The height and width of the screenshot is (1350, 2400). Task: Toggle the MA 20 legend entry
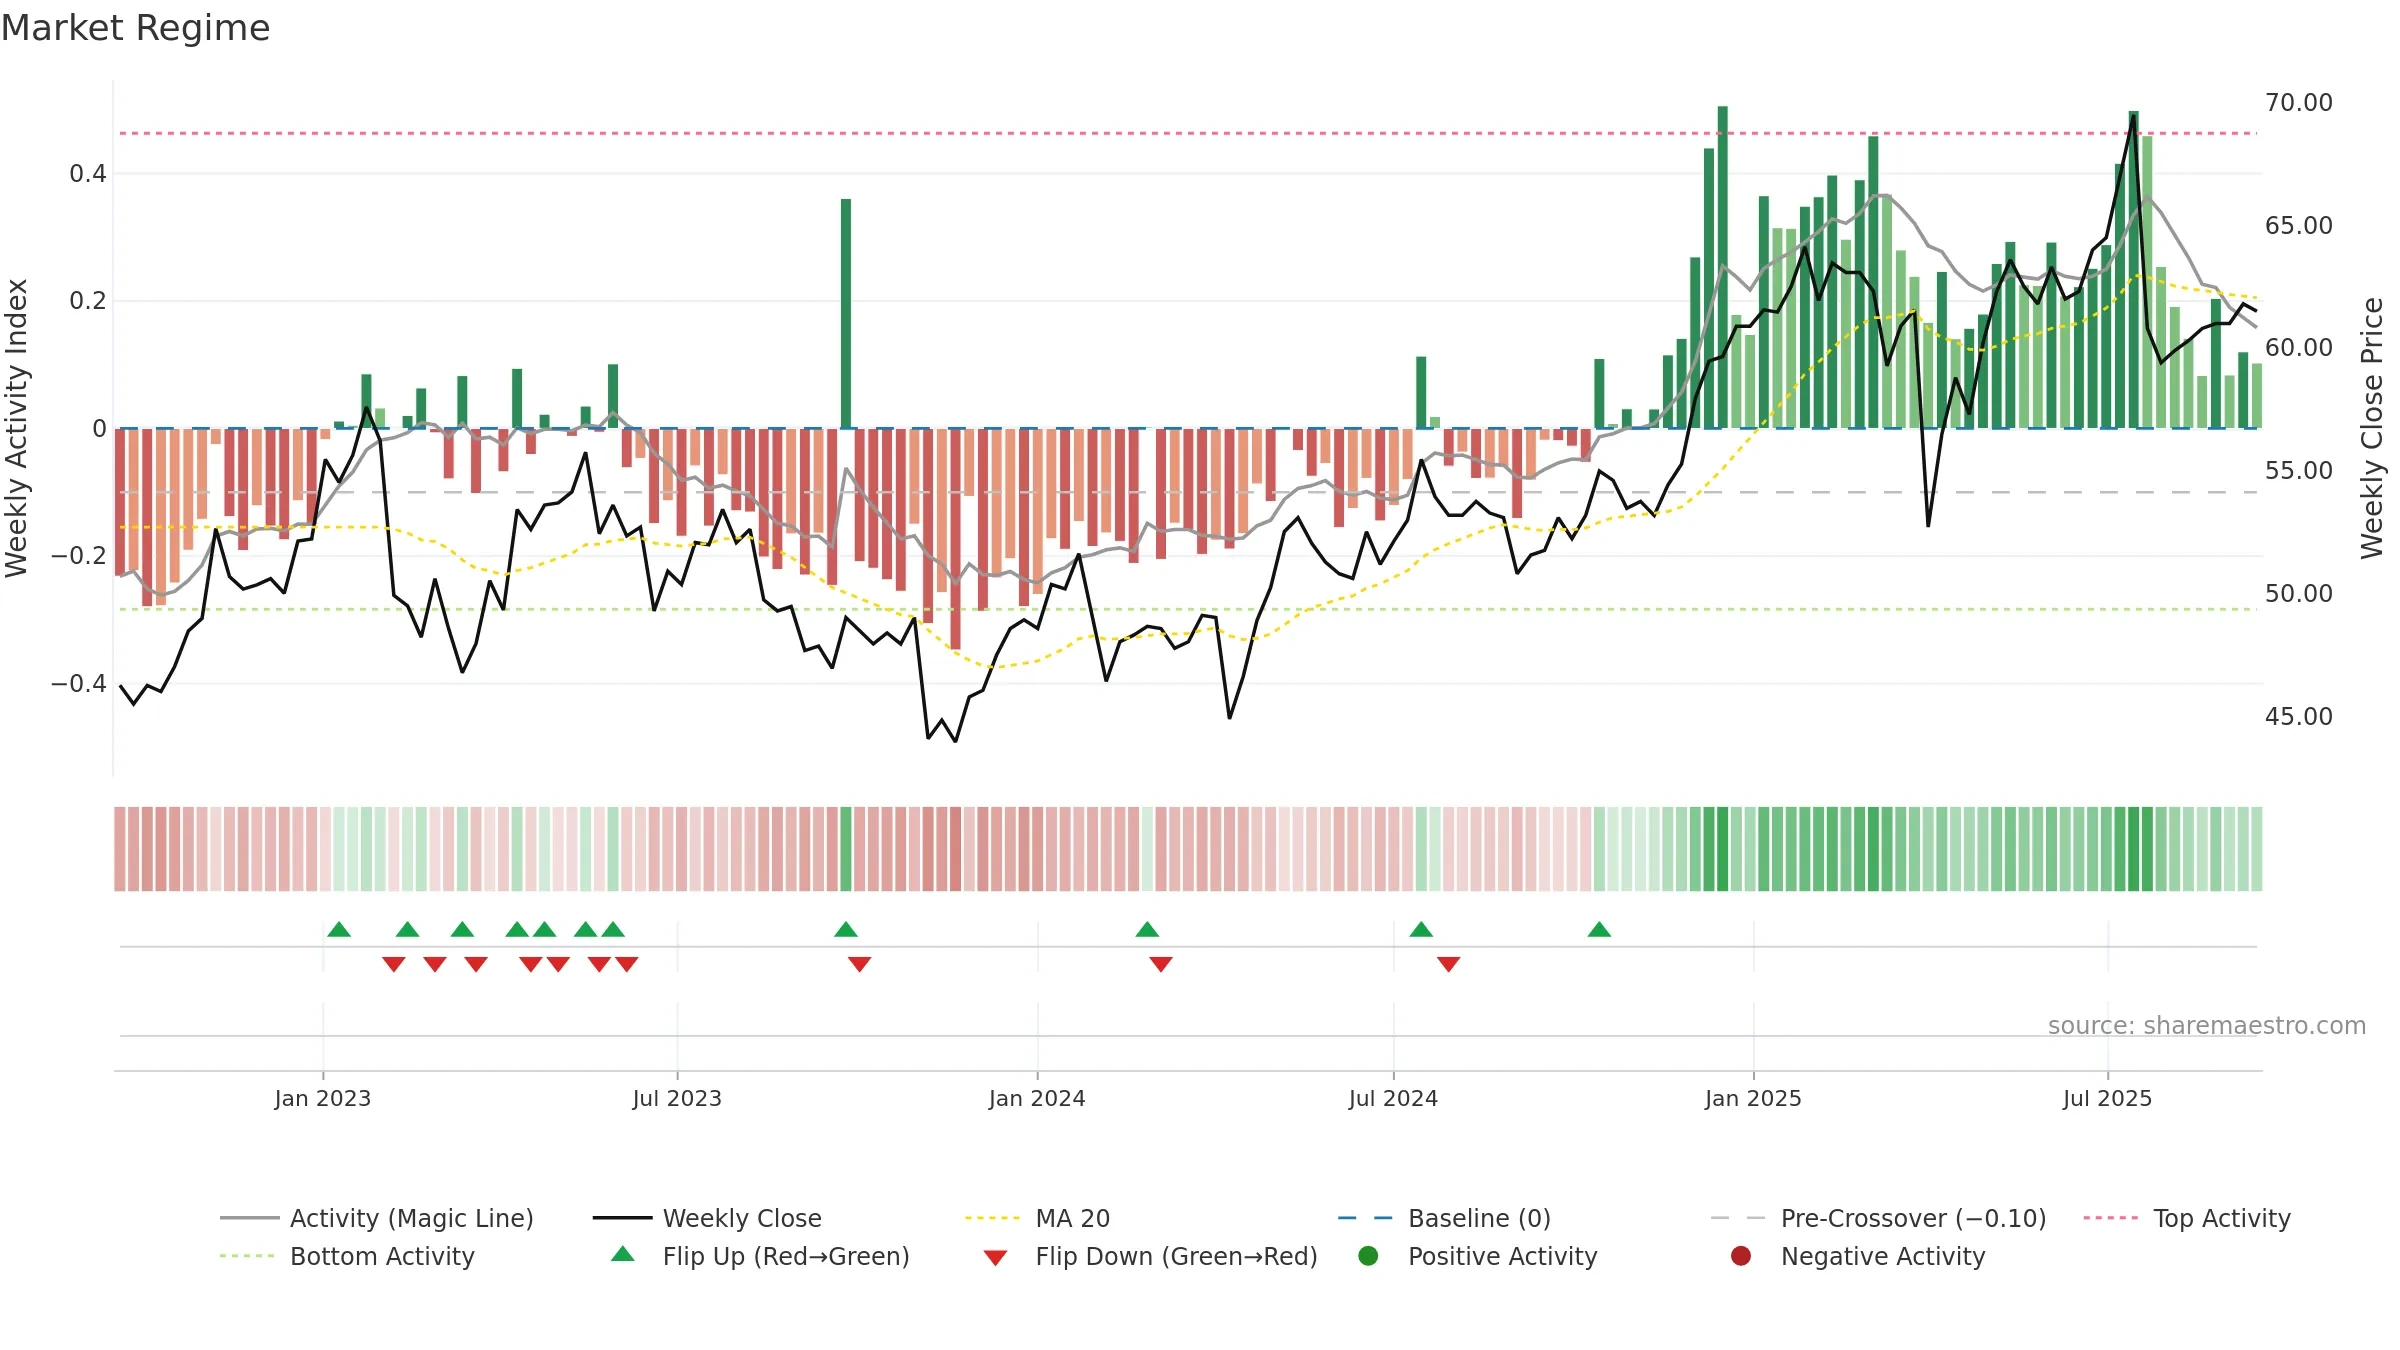pos(1037,1218)
